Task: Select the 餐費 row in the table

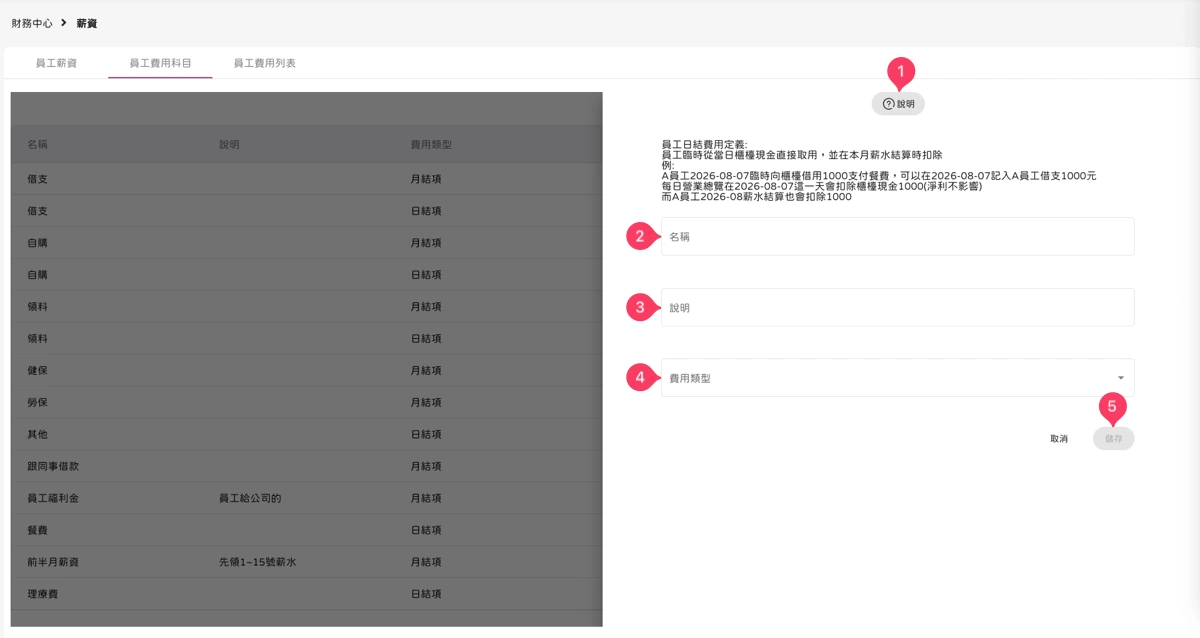Action: click(x=307, y=530)
